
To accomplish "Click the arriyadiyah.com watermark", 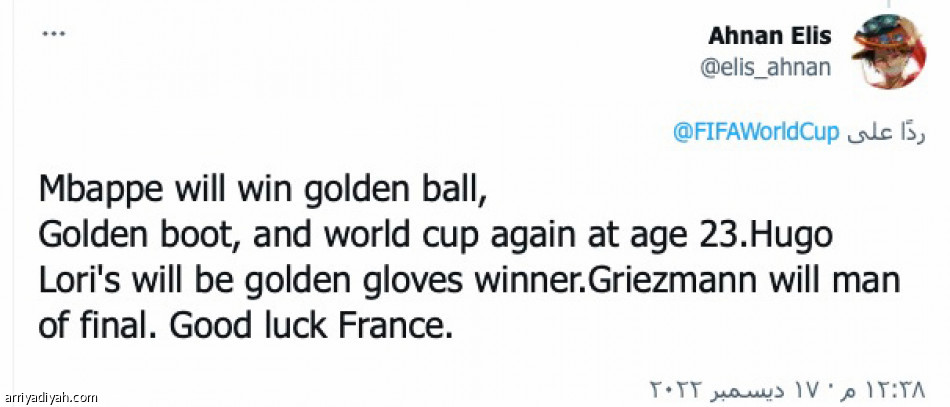I will [x=51, y=397].
